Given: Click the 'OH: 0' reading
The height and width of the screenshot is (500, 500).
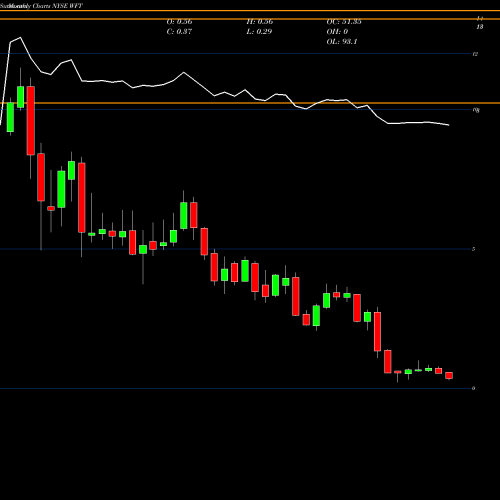Looking at the screenshot, I should [337, 32].
